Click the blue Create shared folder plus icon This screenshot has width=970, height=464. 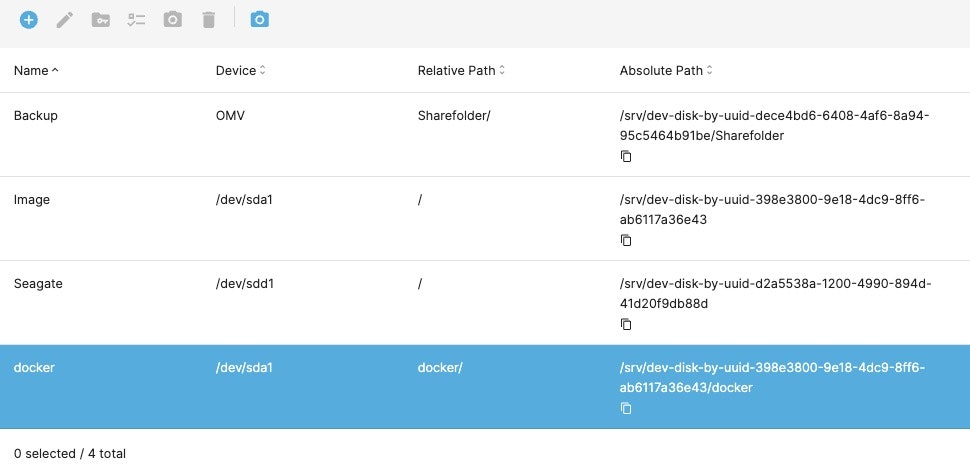point(29,19)
